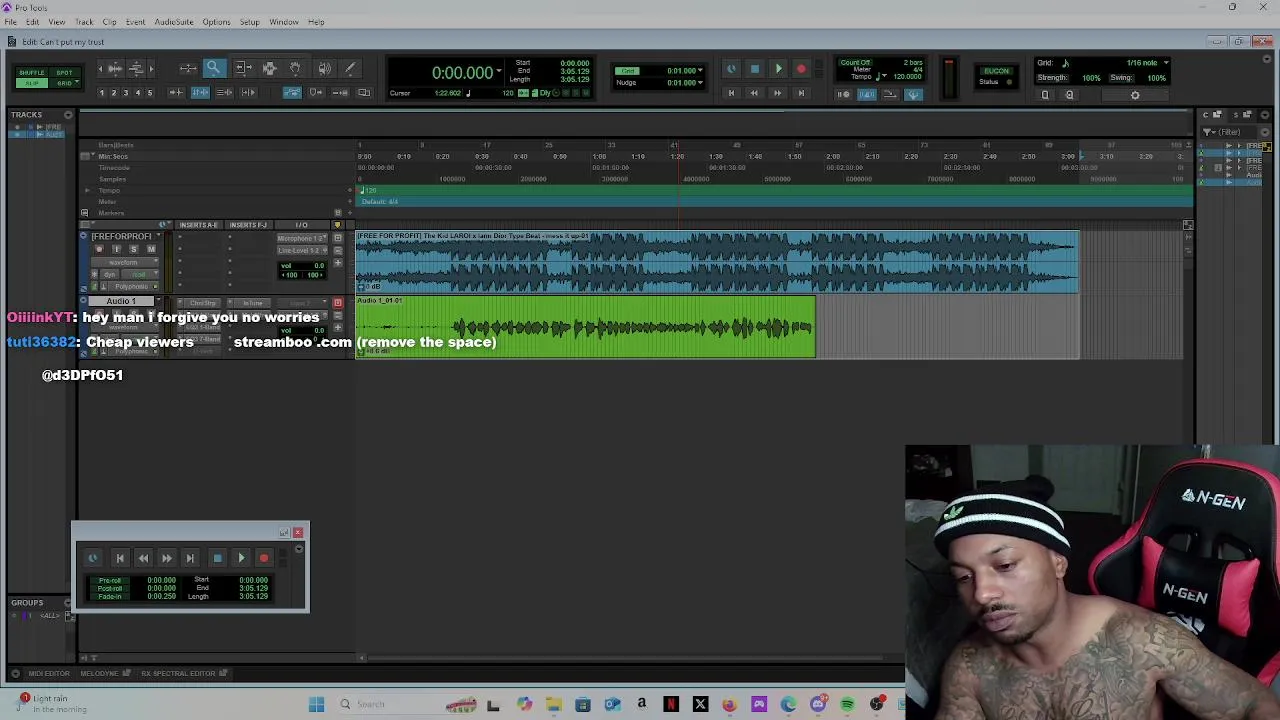Click the red freeze icon on Audio 1

point(338,302)
